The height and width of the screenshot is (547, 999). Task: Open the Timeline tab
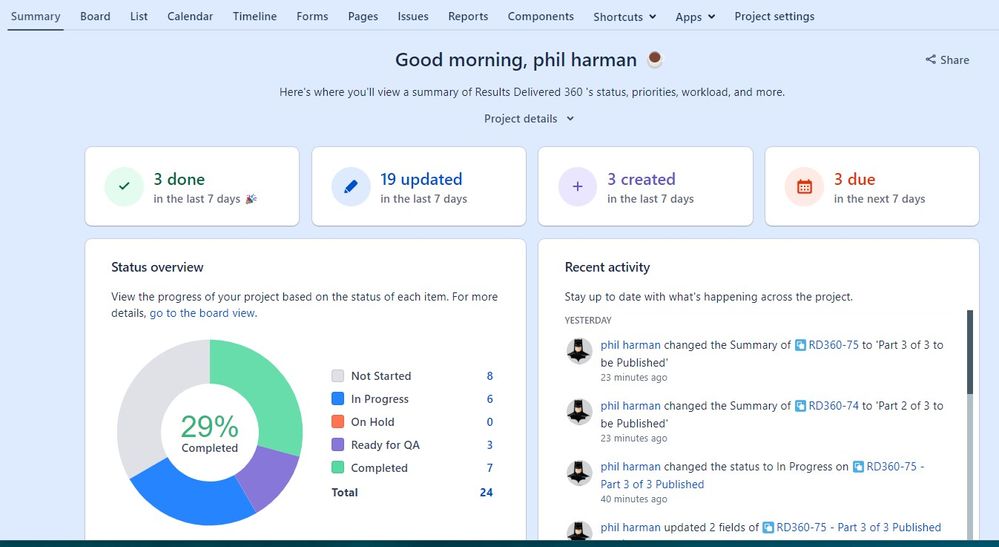coord(255,17)
